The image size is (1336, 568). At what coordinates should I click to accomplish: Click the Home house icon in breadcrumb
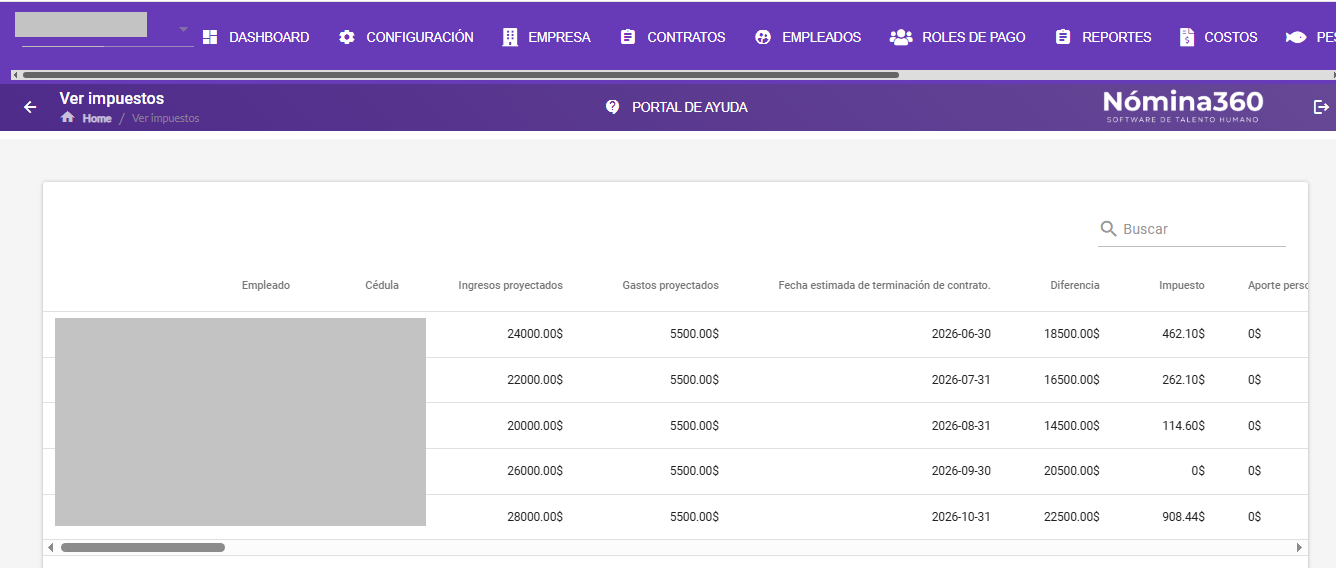click(68, 117)
